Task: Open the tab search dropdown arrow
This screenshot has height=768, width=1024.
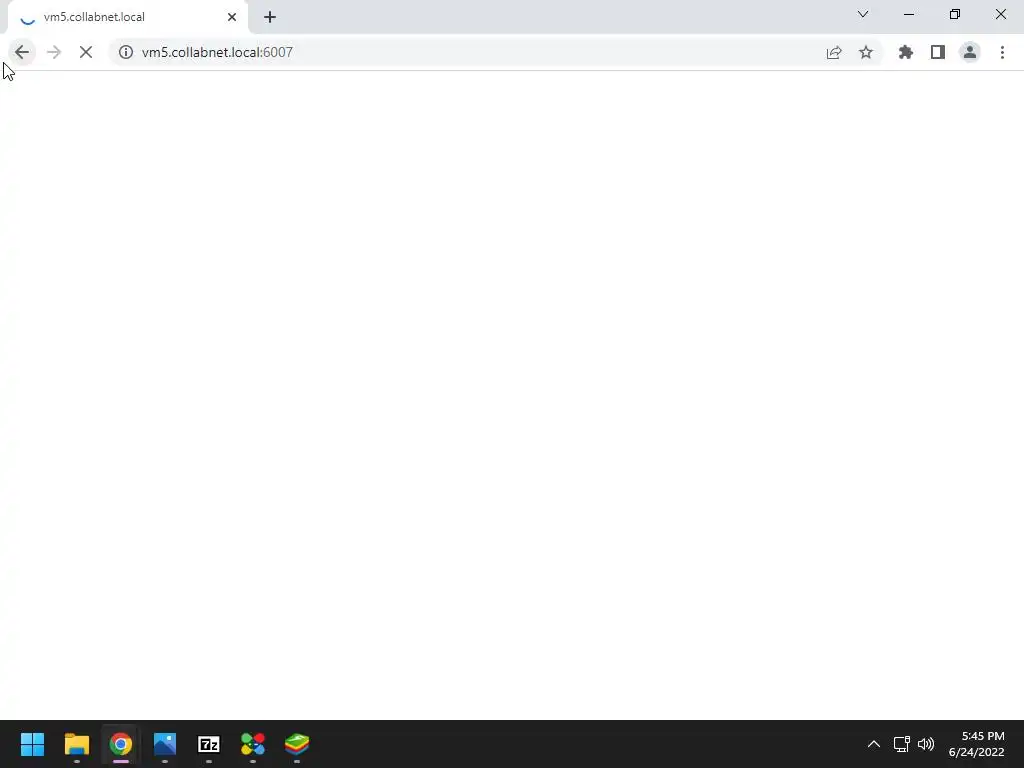Action: pyautogui.click(x=863, y=14)
